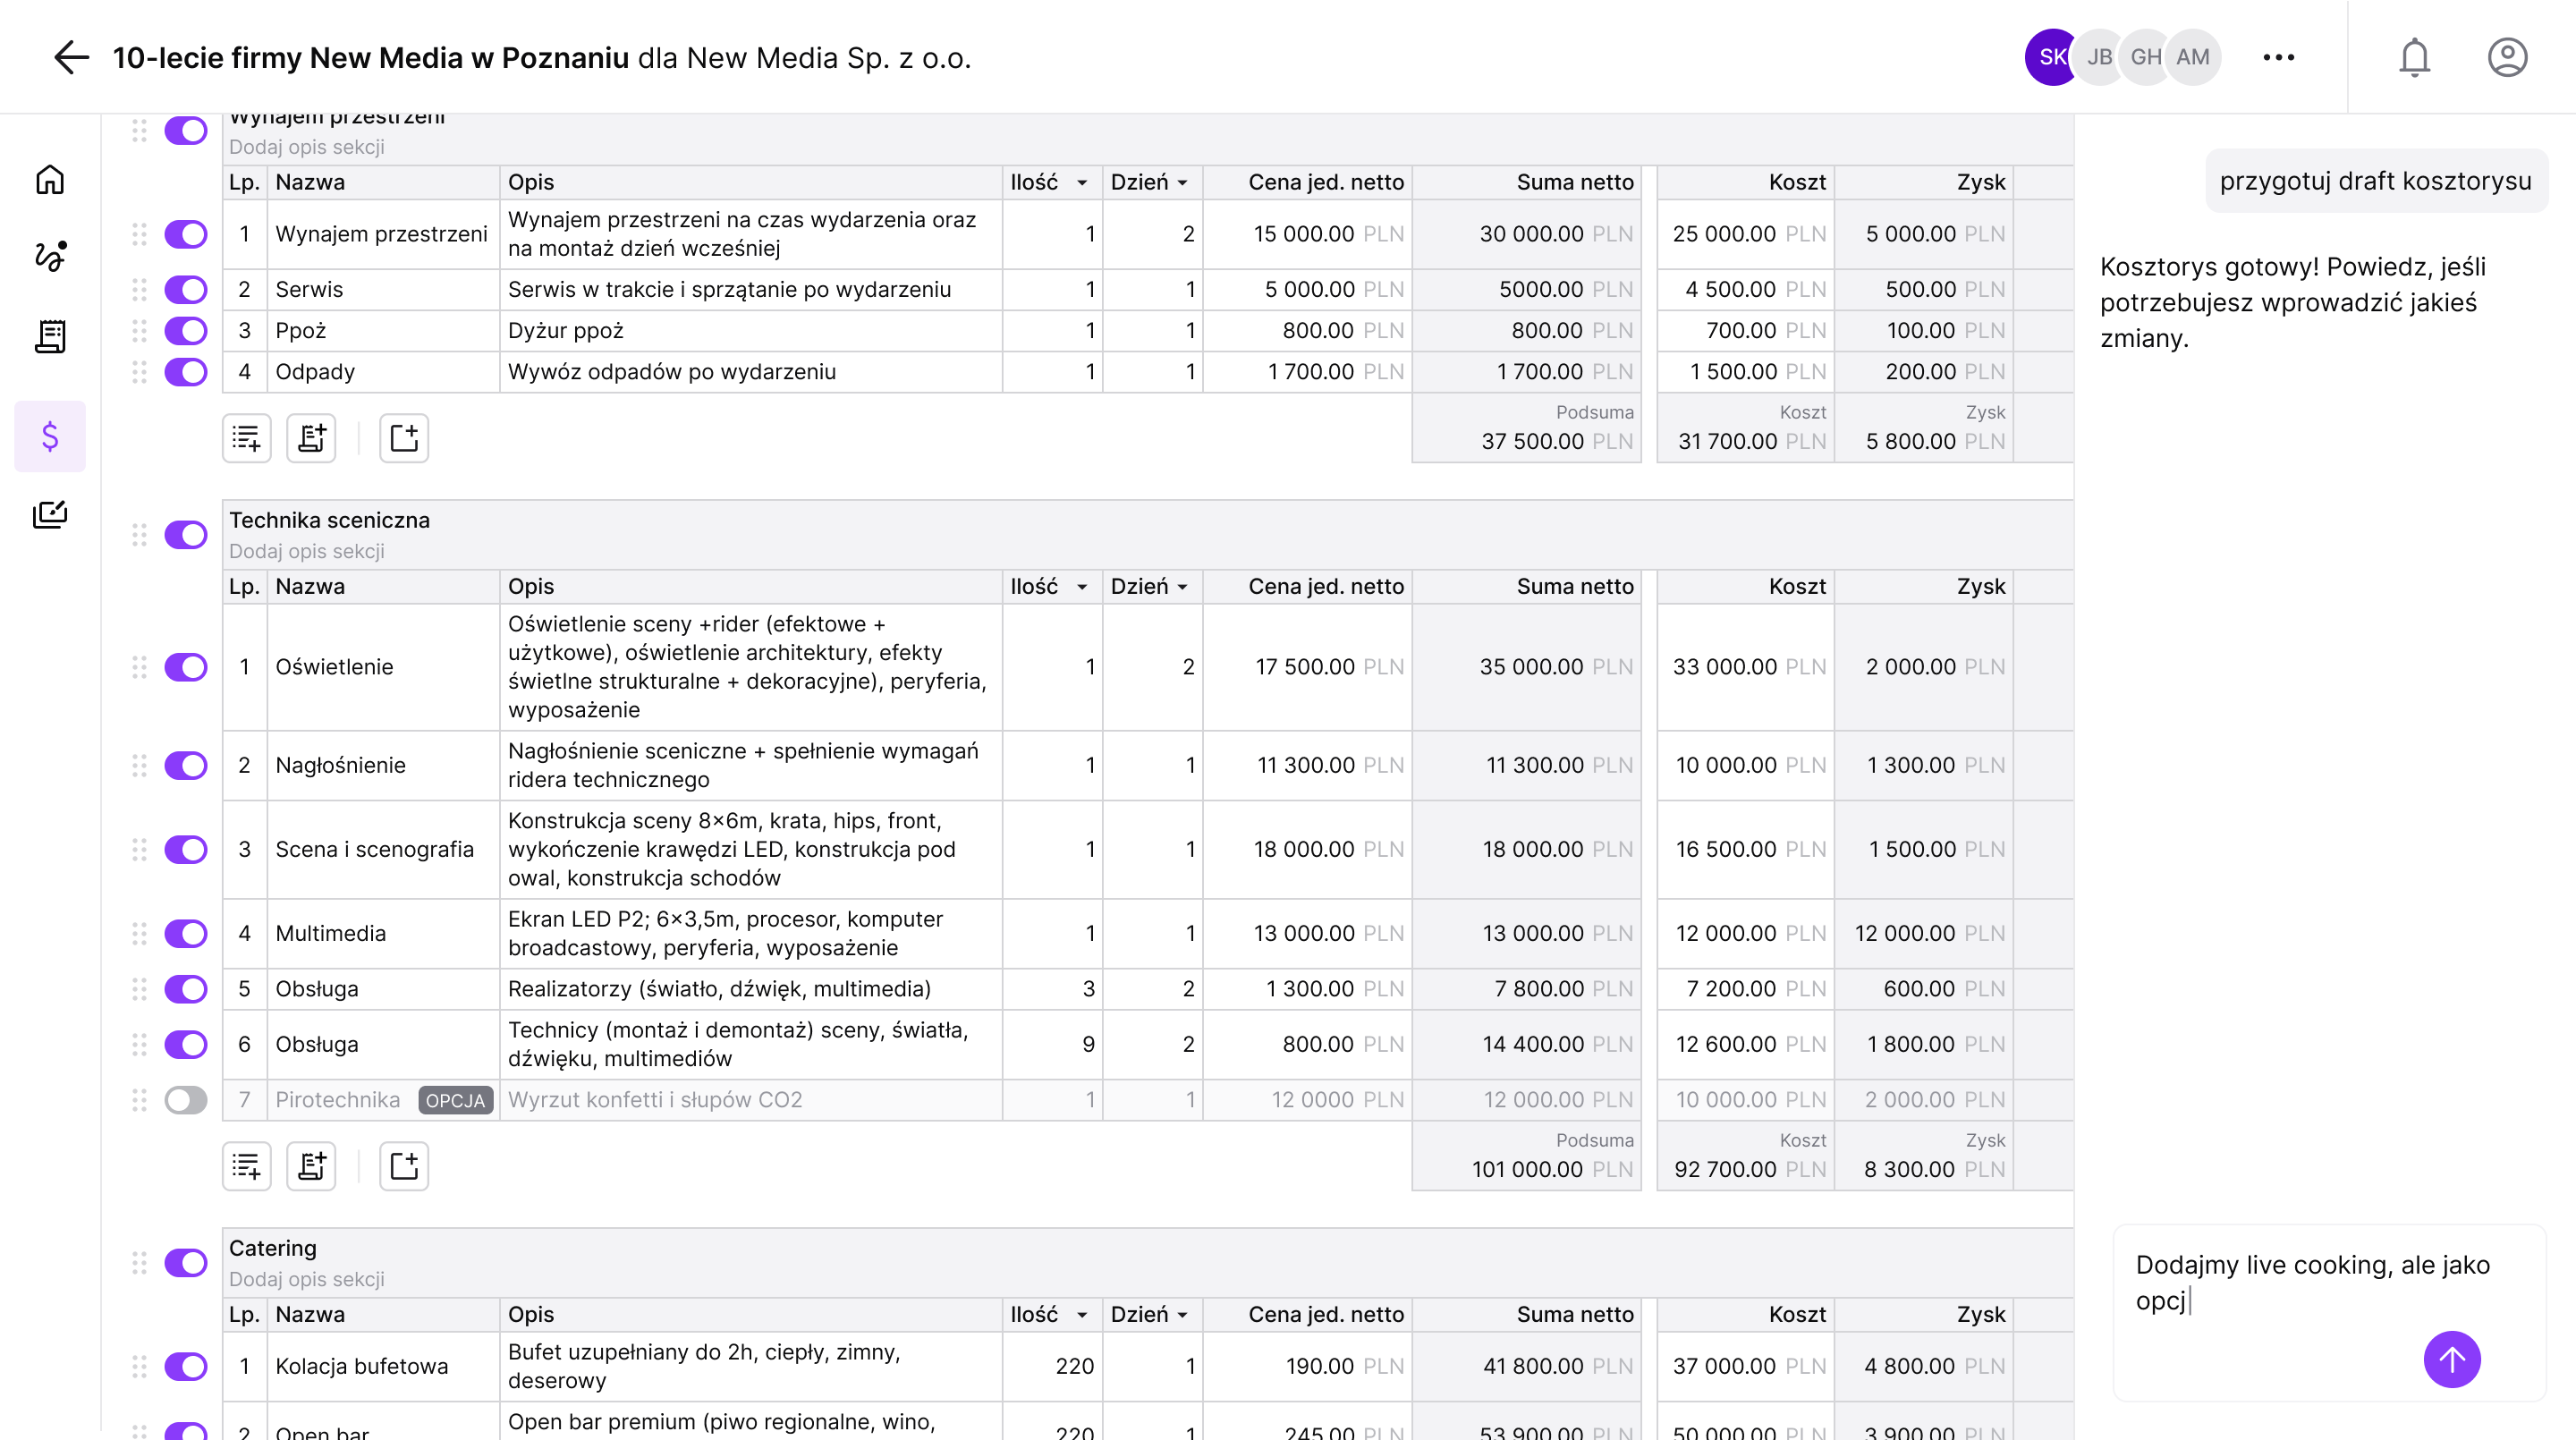2576x1440 pixels.
Task: Disable the Nagłośnienie row toggle
Action: click(186, 765)
